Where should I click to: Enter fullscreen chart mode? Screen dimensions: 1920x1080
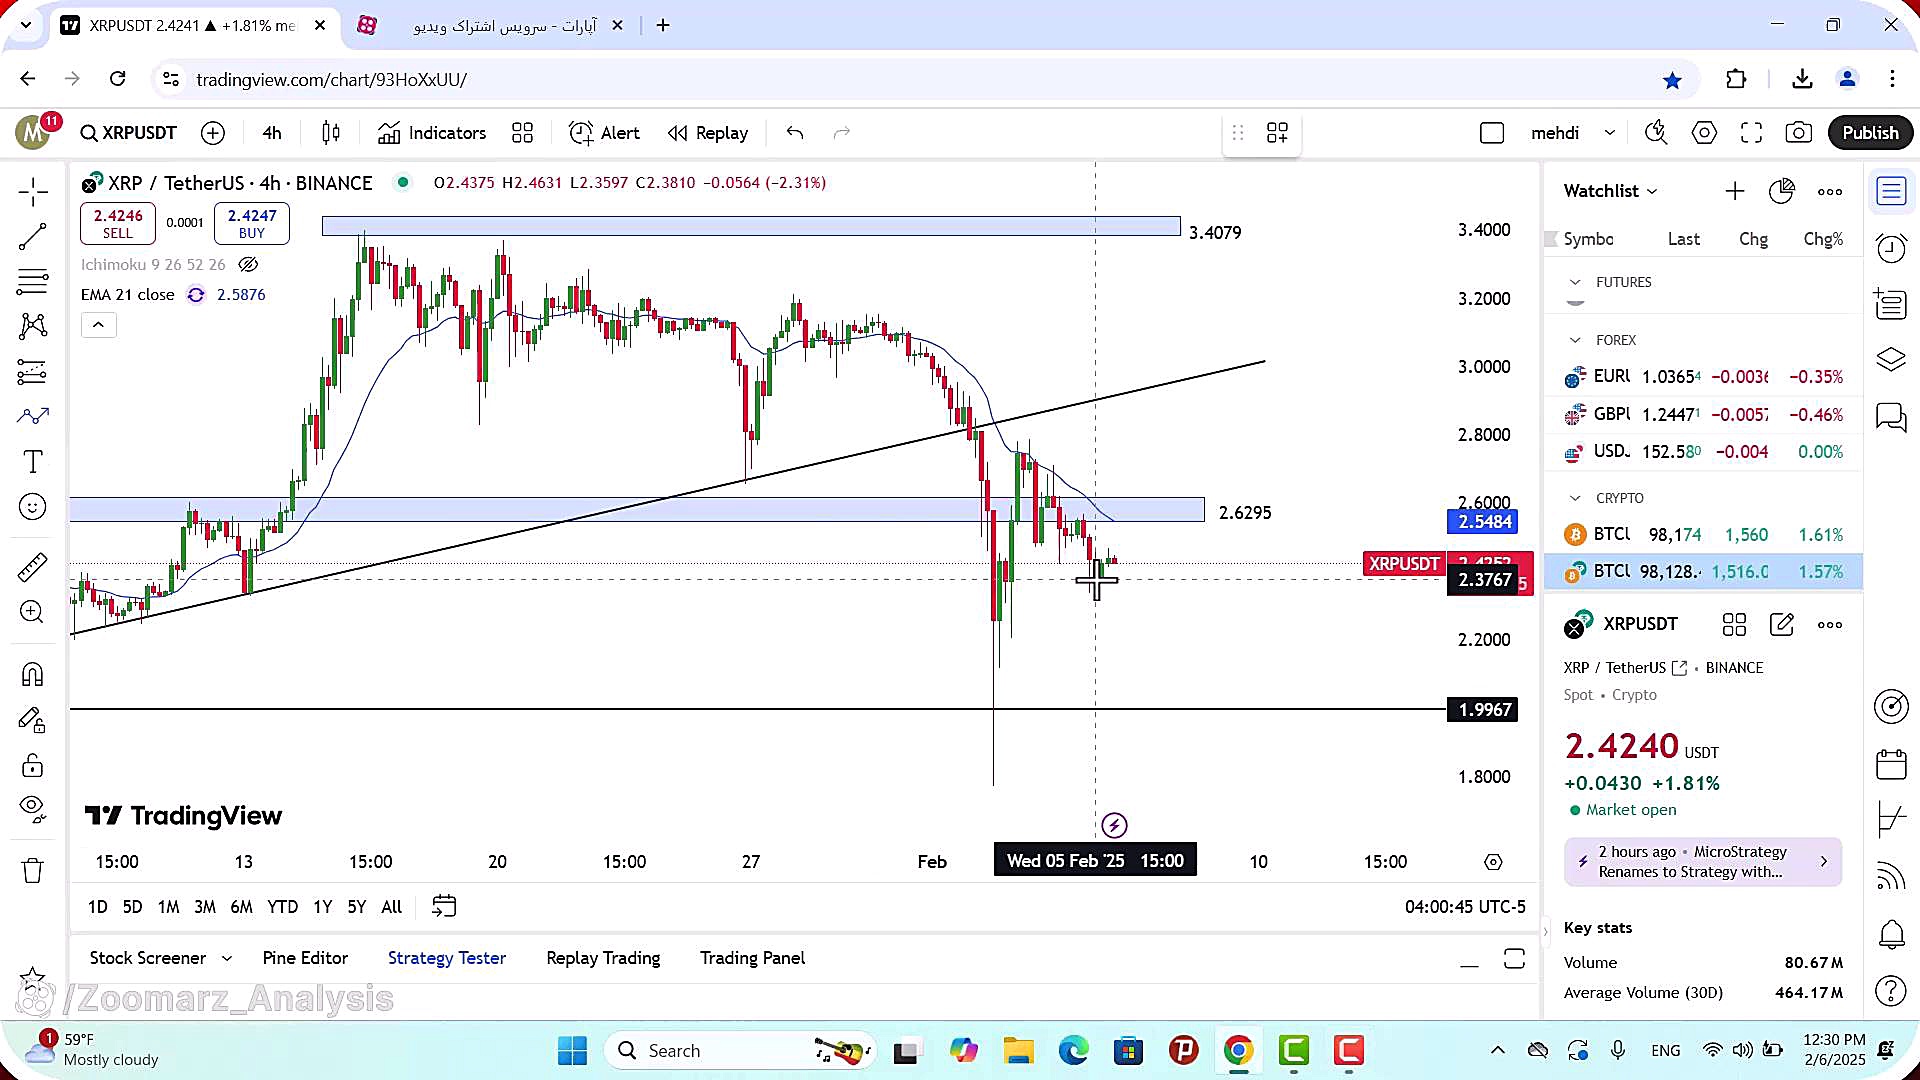tap(1751, 133)
